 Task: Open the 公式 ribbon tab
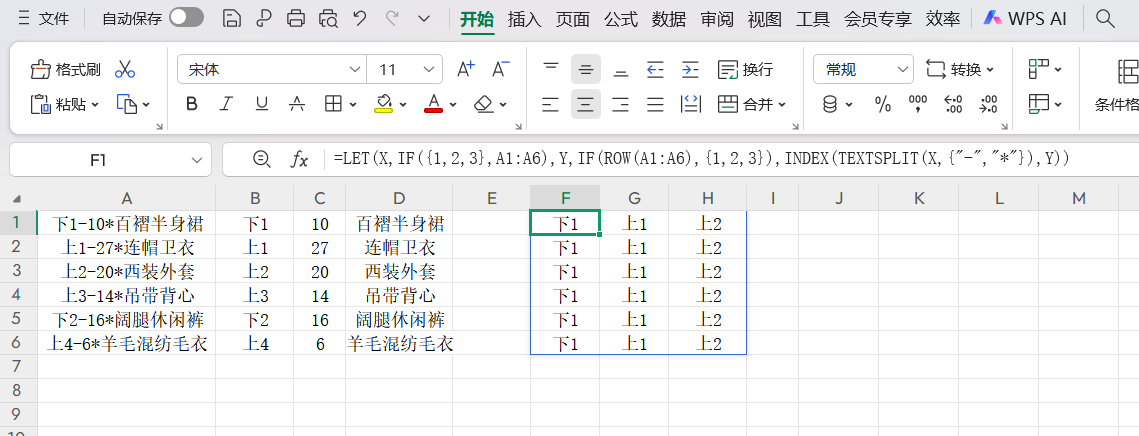coord(621,18)
